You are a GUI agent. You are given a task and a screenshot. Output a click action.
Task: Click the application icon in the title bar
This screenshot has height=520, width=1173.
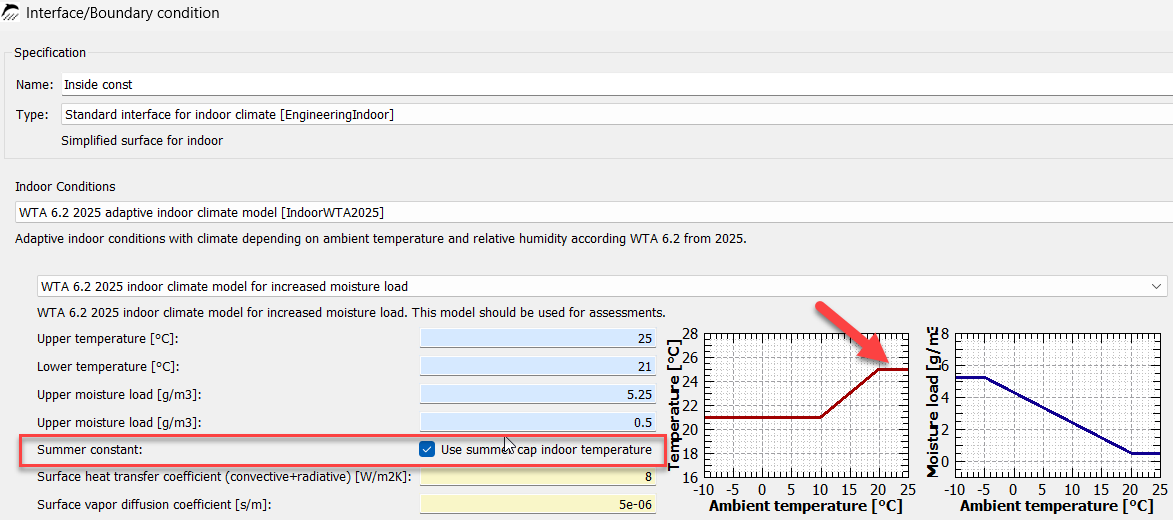pos(10,13)
